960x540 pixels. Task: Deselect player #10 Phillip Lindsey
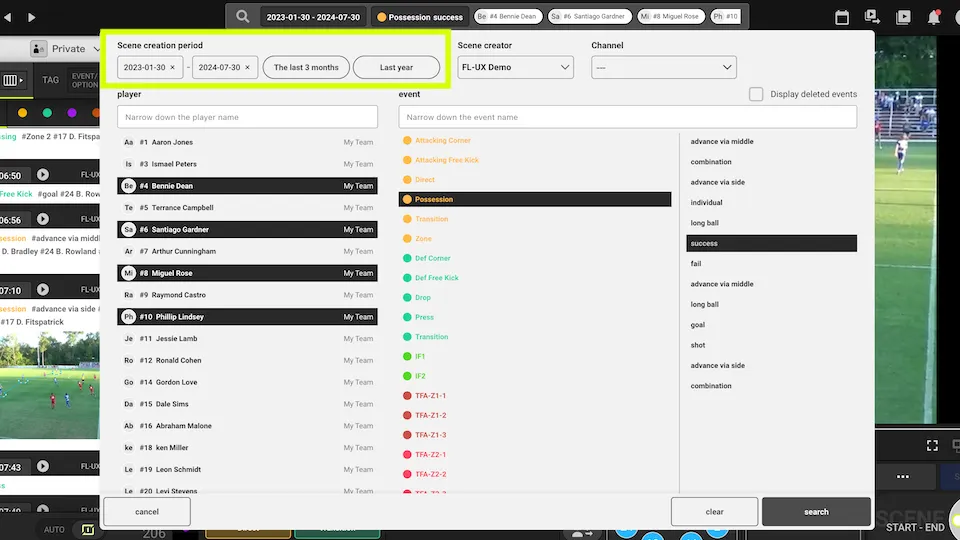click(x=247, y=317)
